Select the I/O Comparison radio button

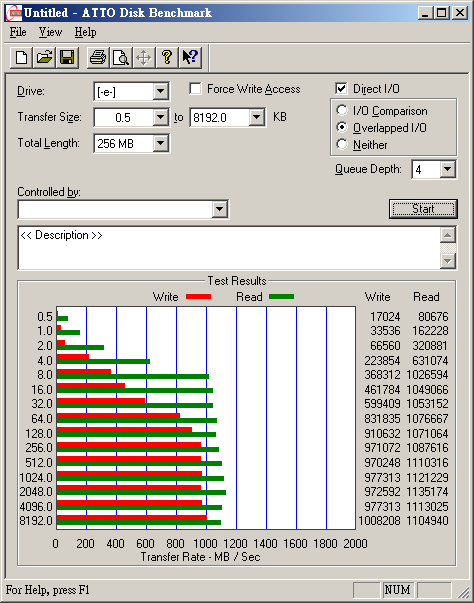[341, 111]
